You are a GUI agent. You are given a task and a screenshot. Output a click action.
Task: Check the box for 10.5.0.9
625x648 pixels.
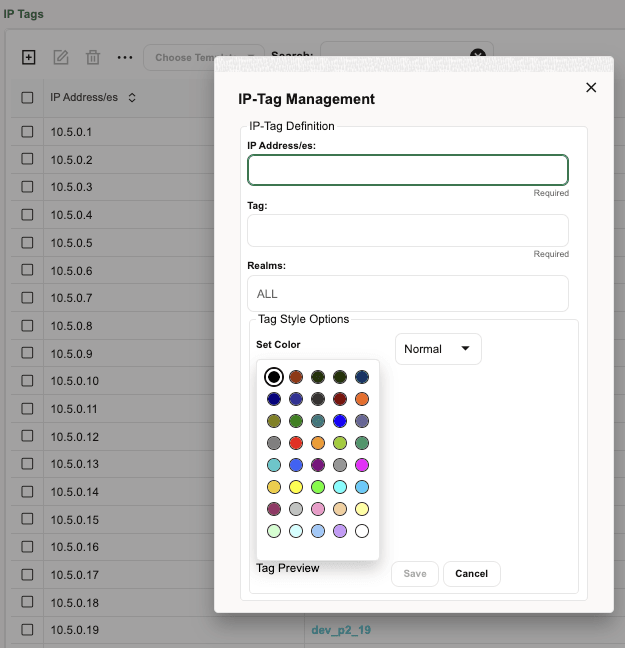(x=27, y=353)
